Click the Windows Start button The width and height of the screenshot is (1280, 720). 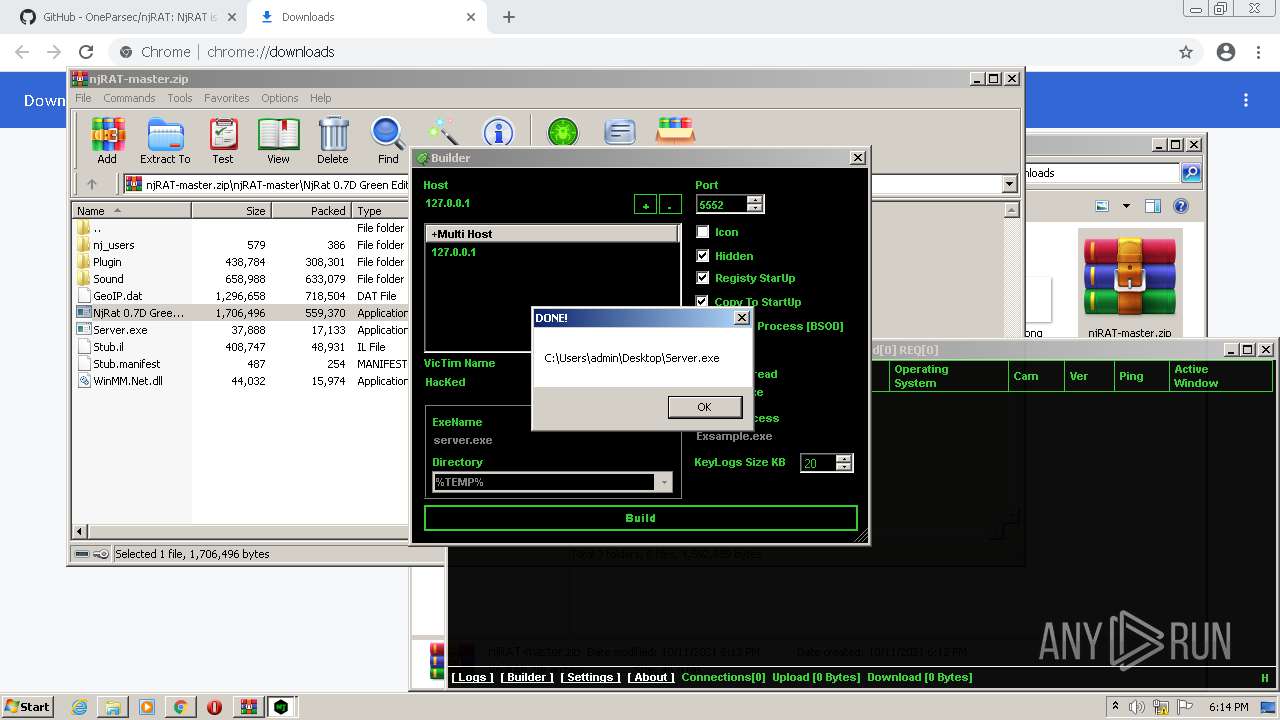[28, 707]
